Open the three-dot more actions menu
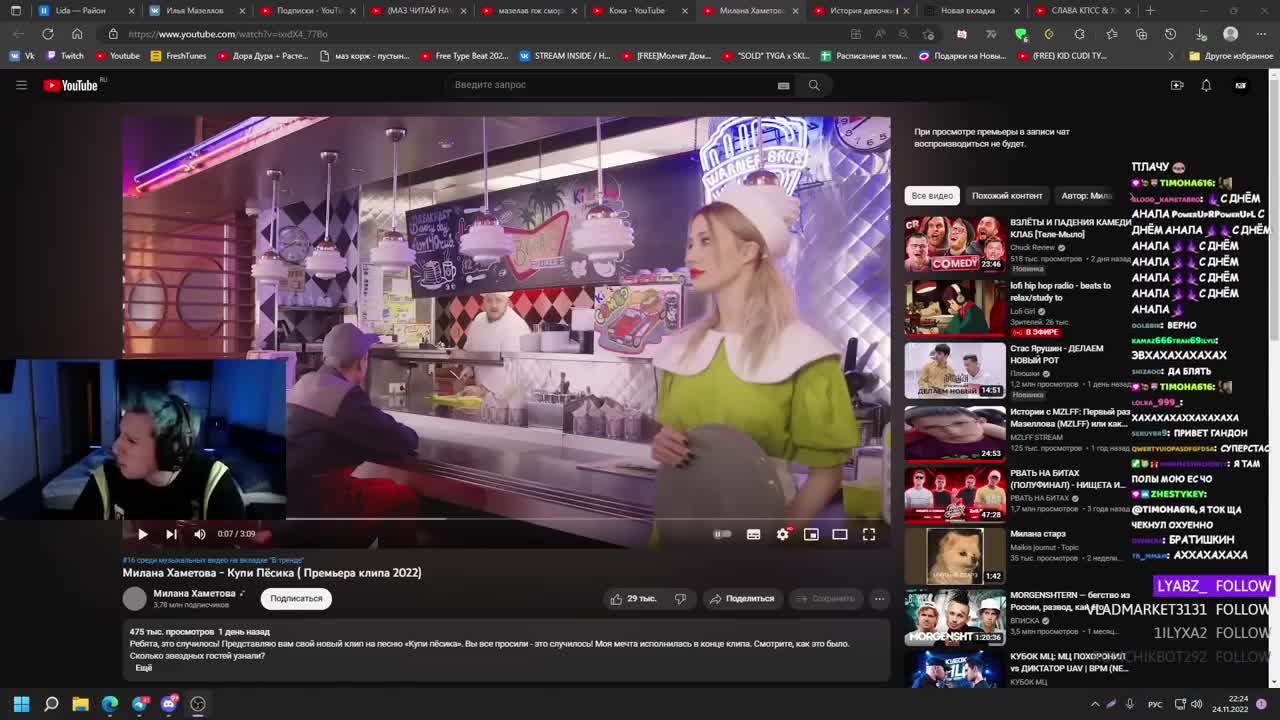Viewport: 1280px width, 720px height. click(879, 598)
